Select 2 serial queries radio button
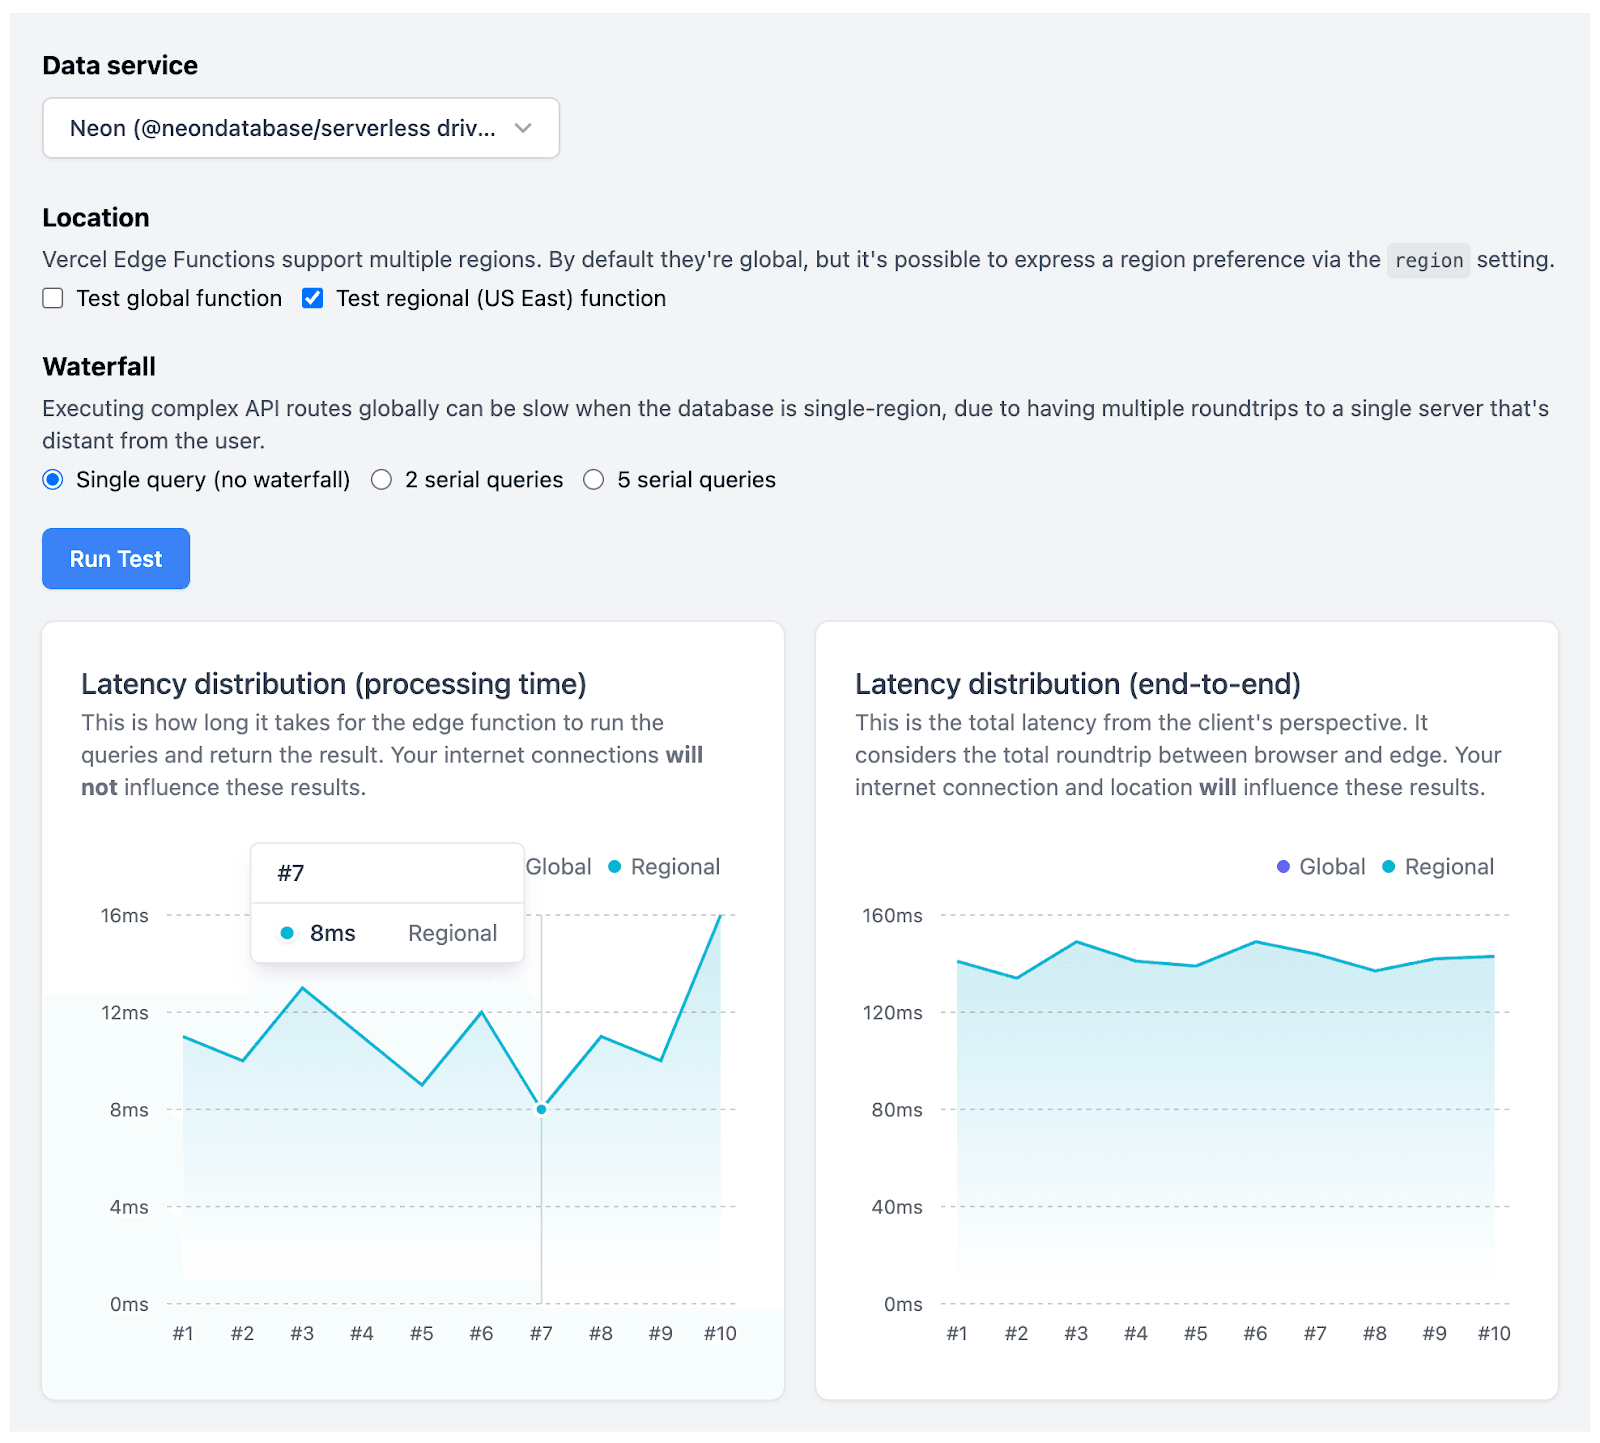This screenshot has height=1443, width=1600. pos(381,480)
